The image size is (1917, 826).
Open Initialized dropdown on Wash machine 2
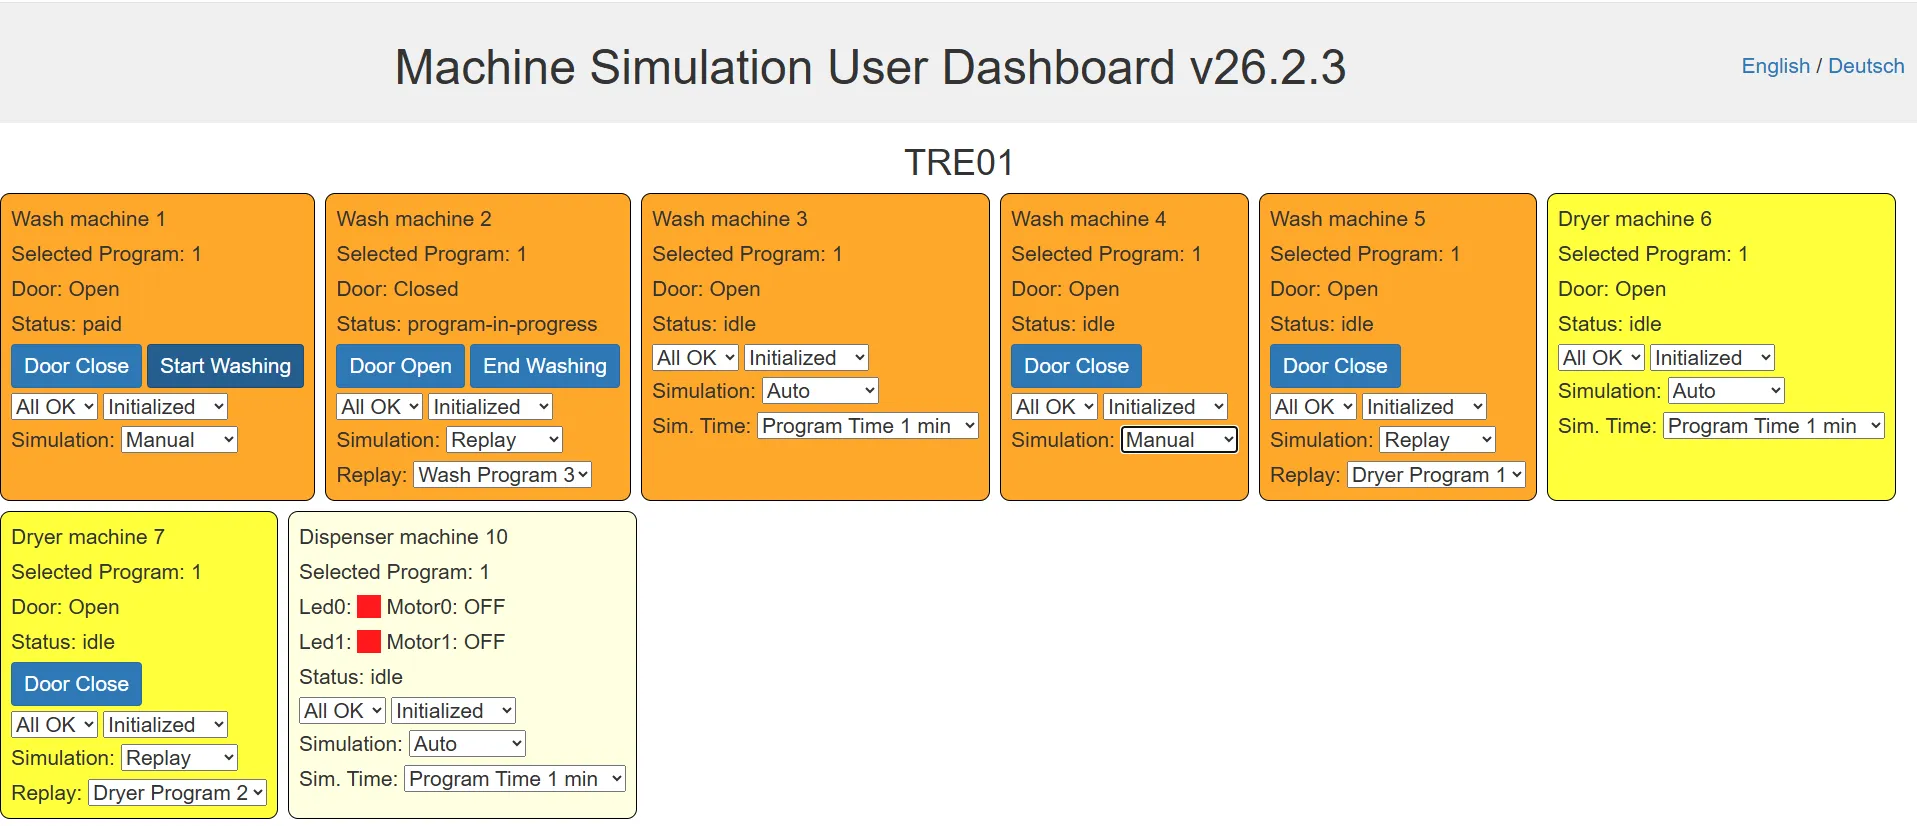pyautogui.click(x=491, y=407)
